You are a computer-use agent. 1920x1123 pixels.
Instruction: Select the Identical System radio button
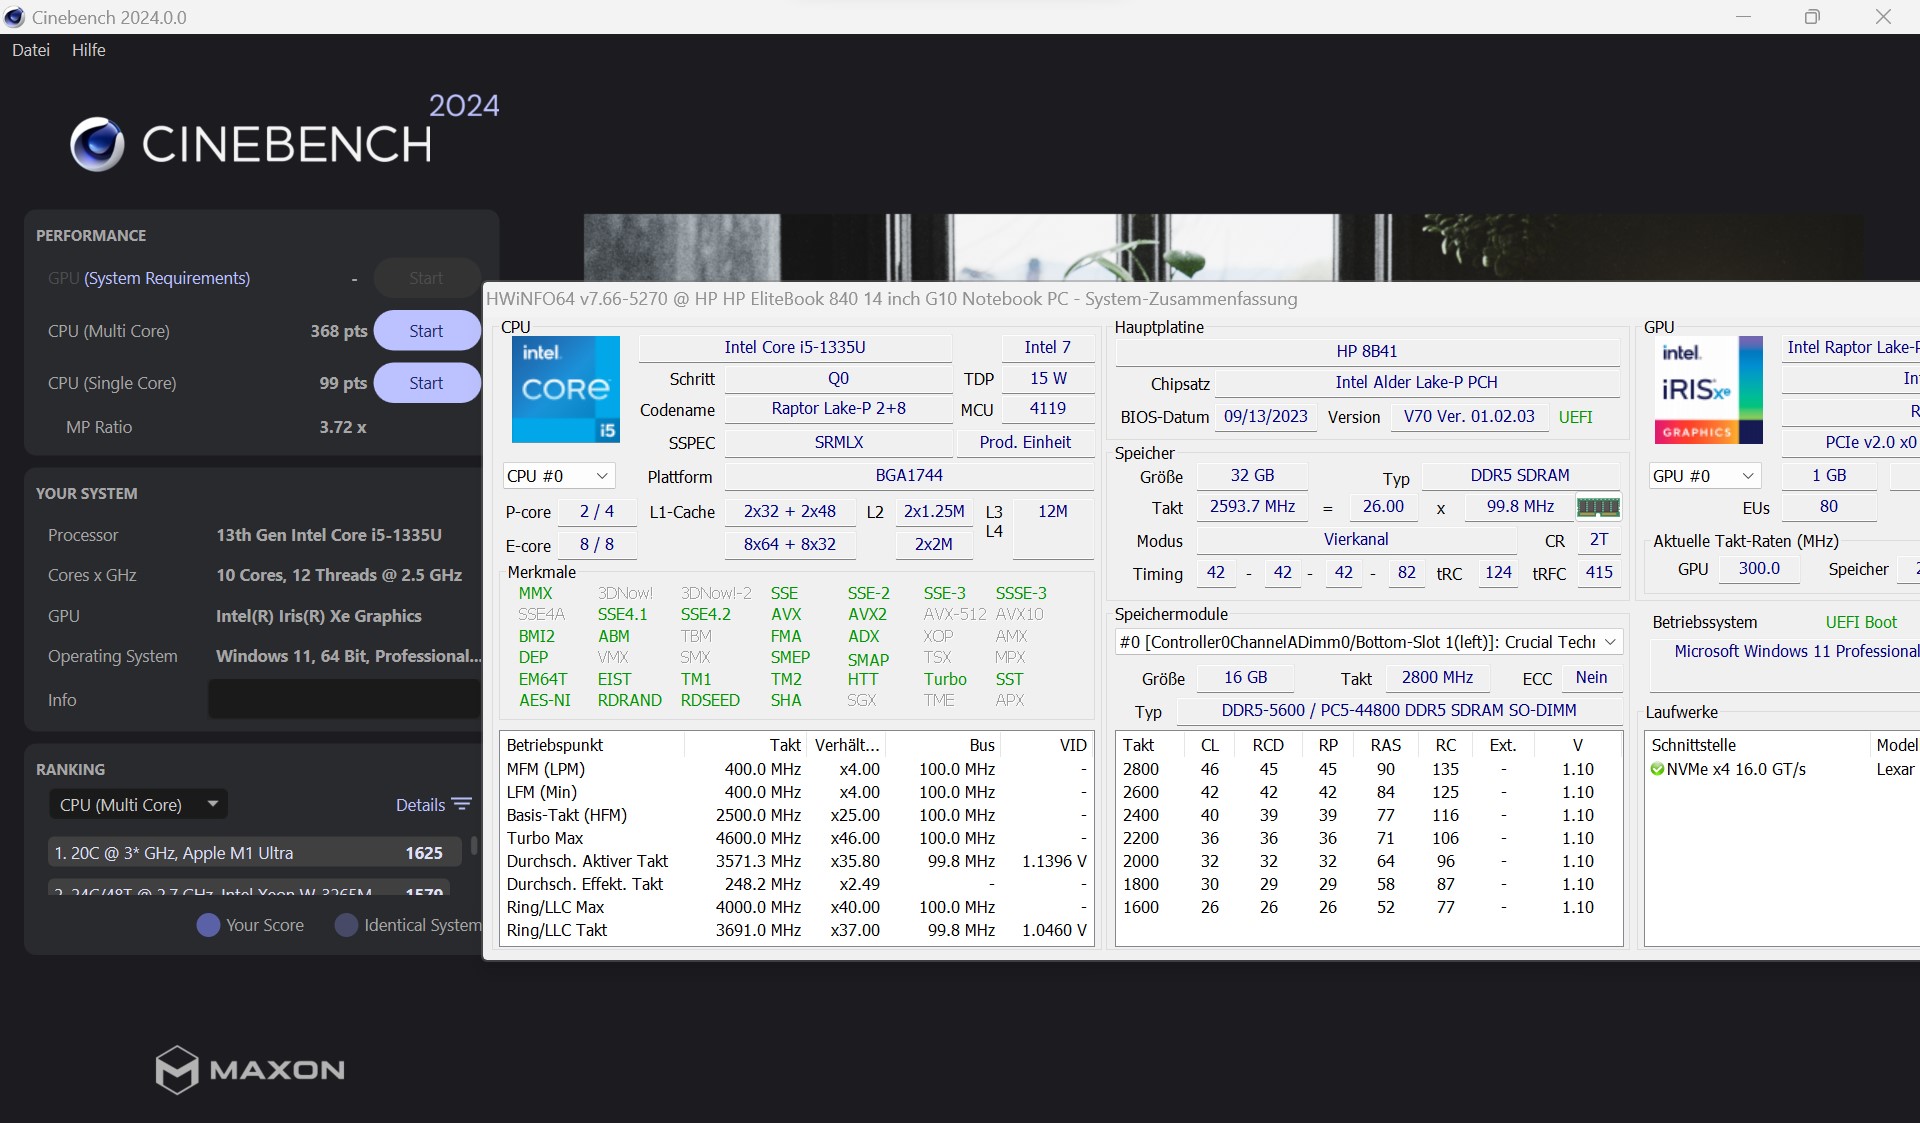tap(346, 925)
